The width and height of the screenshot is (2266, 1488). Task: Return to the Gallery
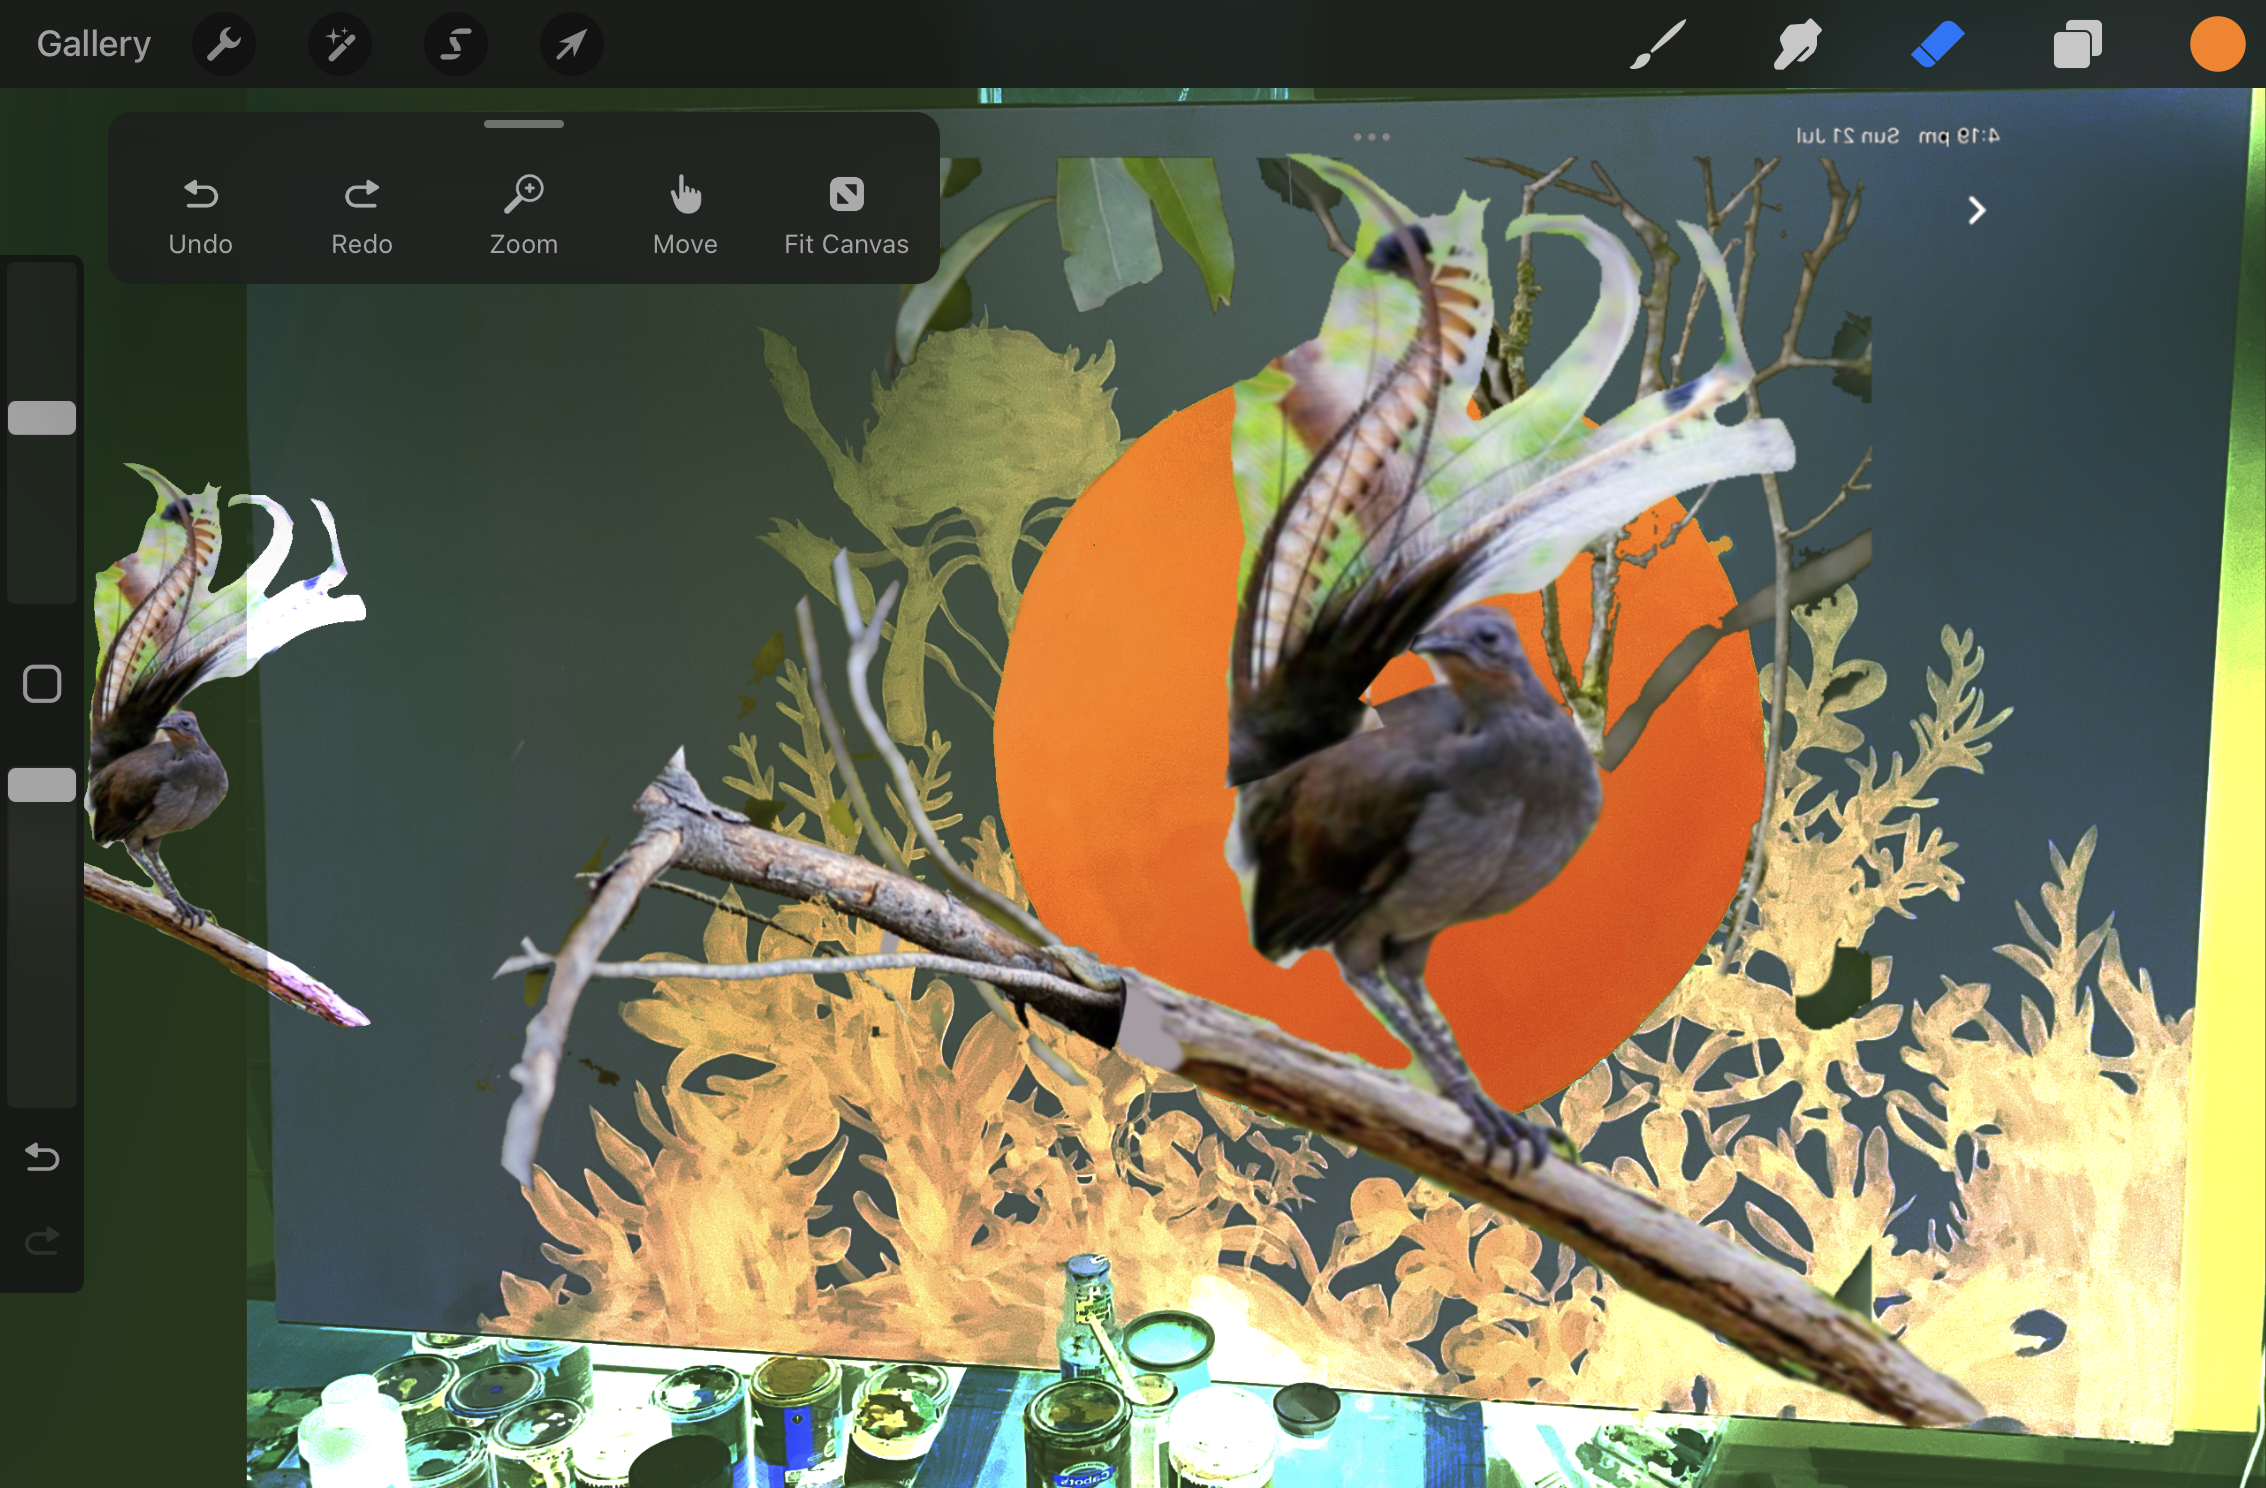click(94, 44)
